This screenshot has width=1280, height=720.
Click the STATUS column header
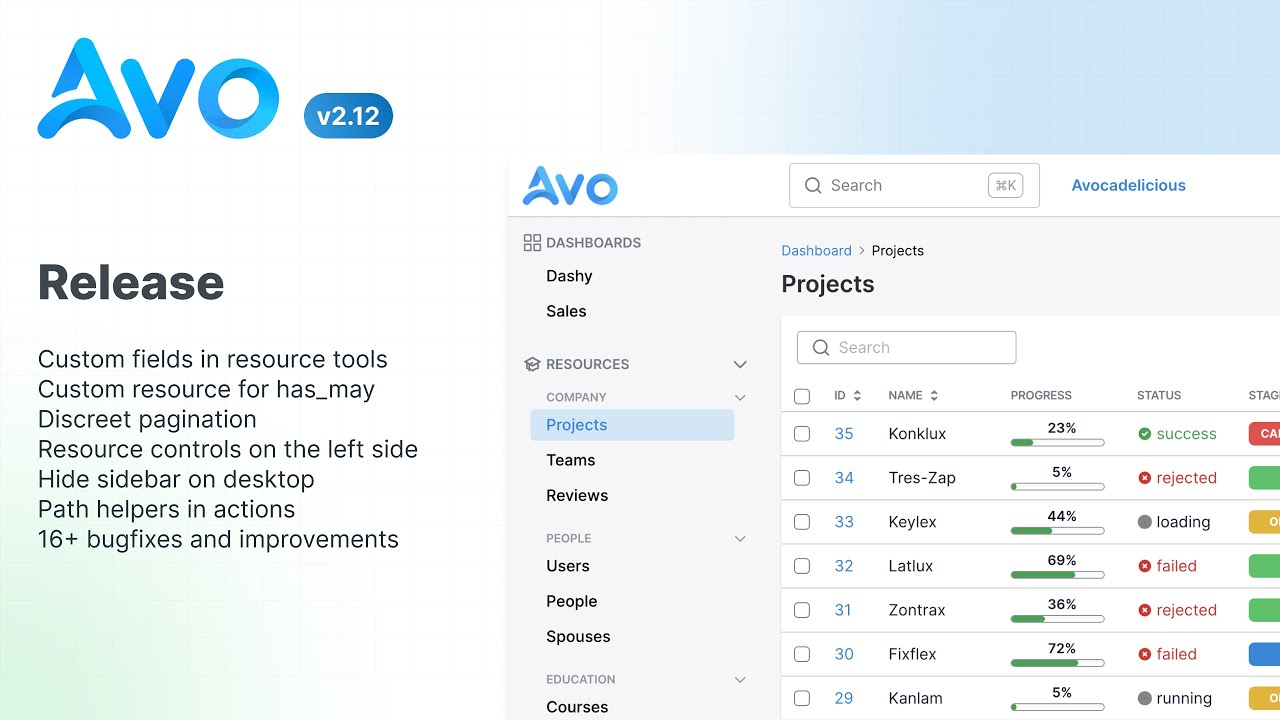click(x=1159, y=396)
